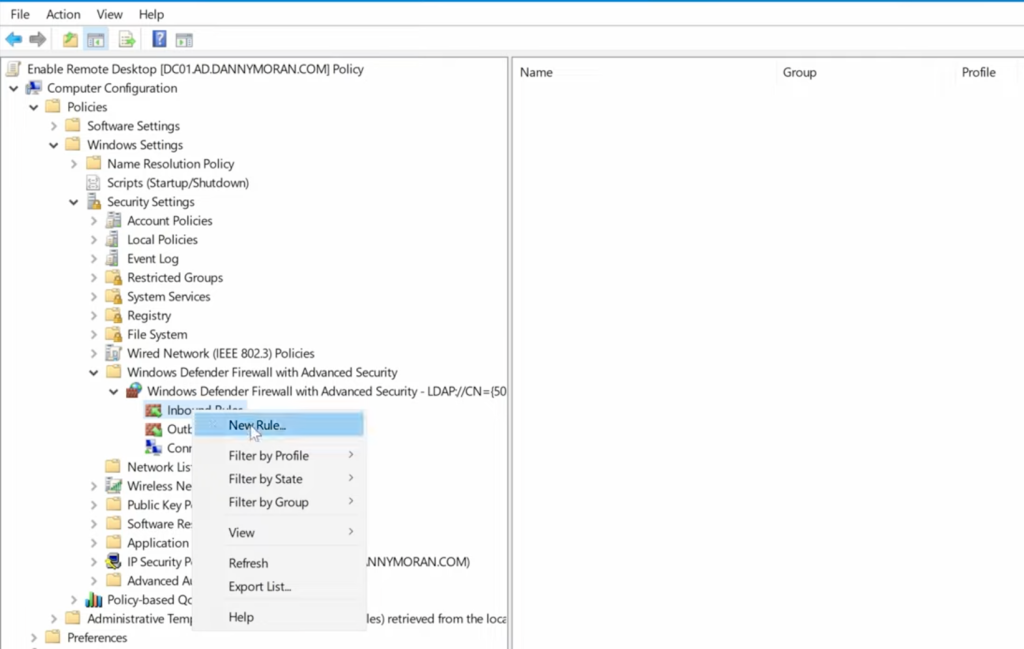Image resolution: width=1024 pixels, height=649 pixels.
Task: Open the Help toolbar icon
Action: coord(159,39)
